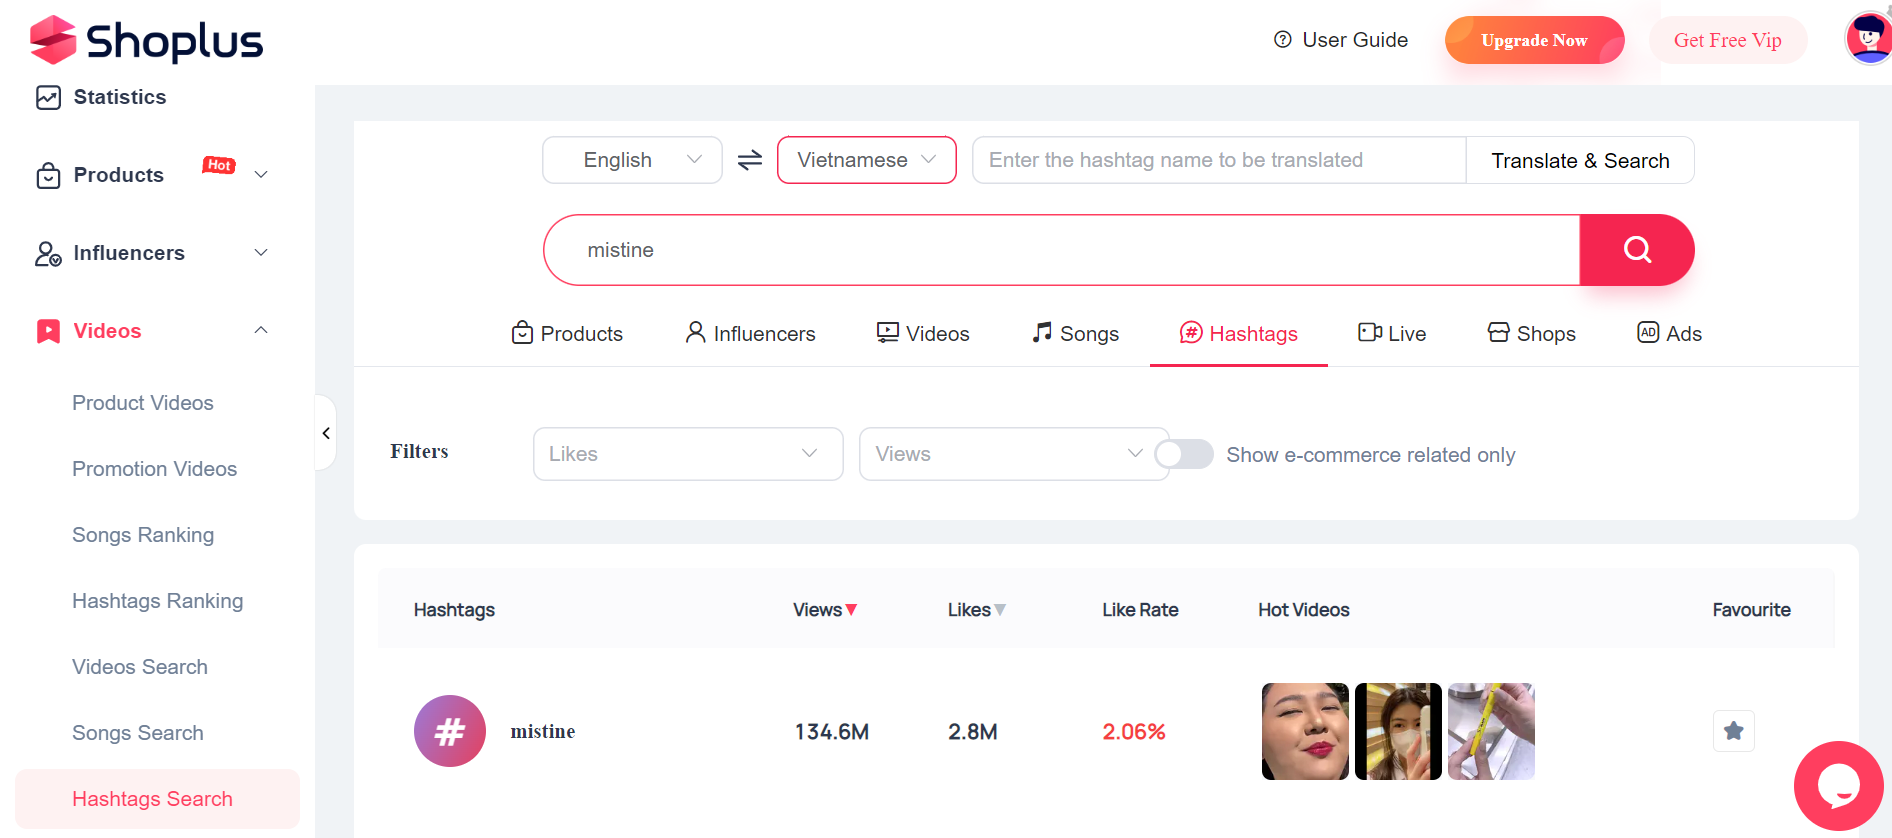
Task: Favourite the mistine hashtag with the star
Action: click(x=1734, y=731)
